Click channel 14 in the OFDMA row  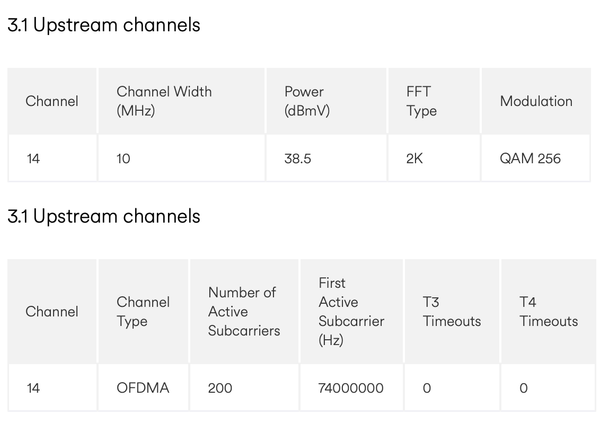[33, 388]
